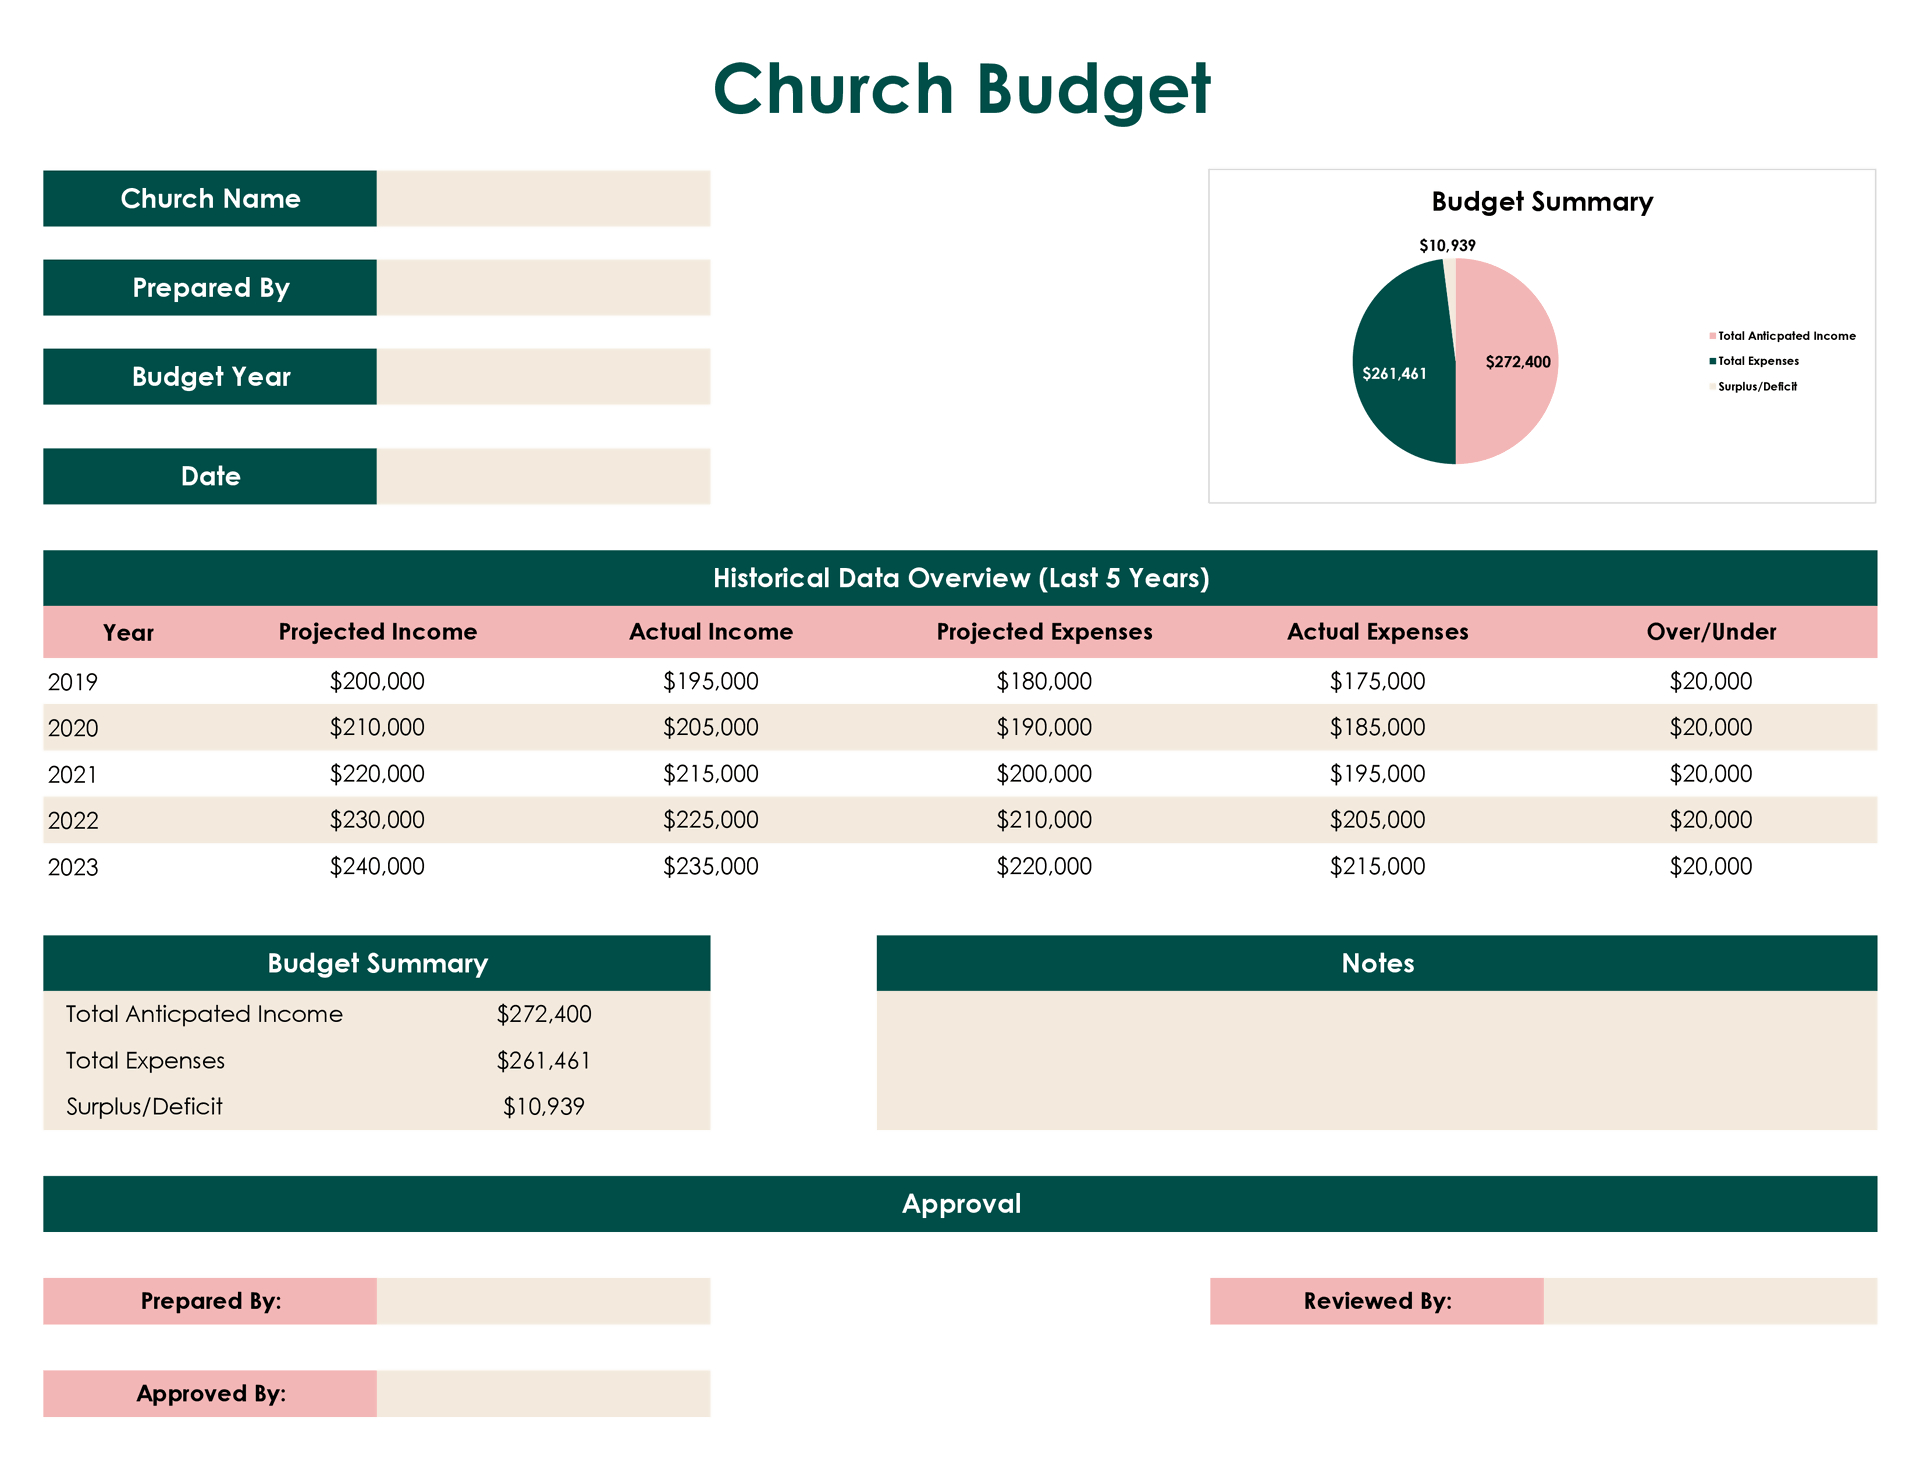Click the Approved By entry field
The height and width of the screenshot is (1484, 1920).
coord(543,1393)
